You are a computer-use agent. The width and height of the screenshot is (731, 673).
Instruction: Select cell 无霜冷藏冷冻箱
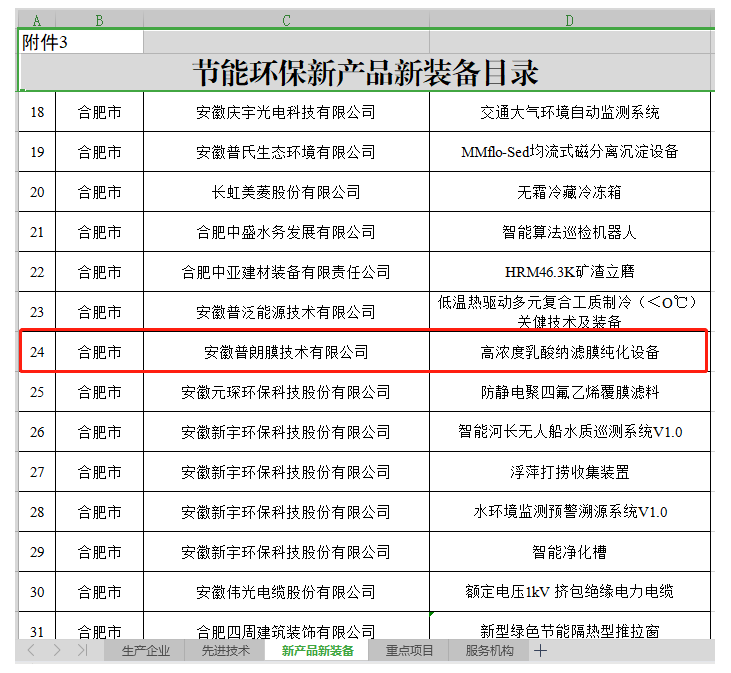pos(570,192)
